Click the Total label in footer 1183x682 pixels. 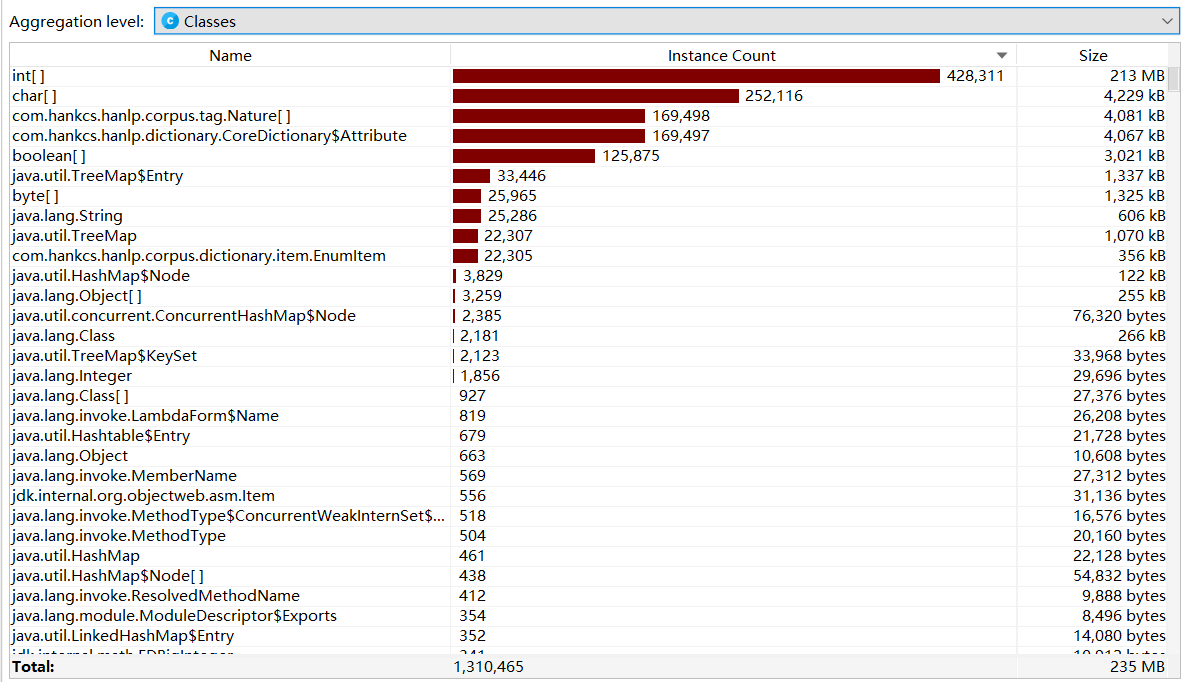(x=33, y=667)
